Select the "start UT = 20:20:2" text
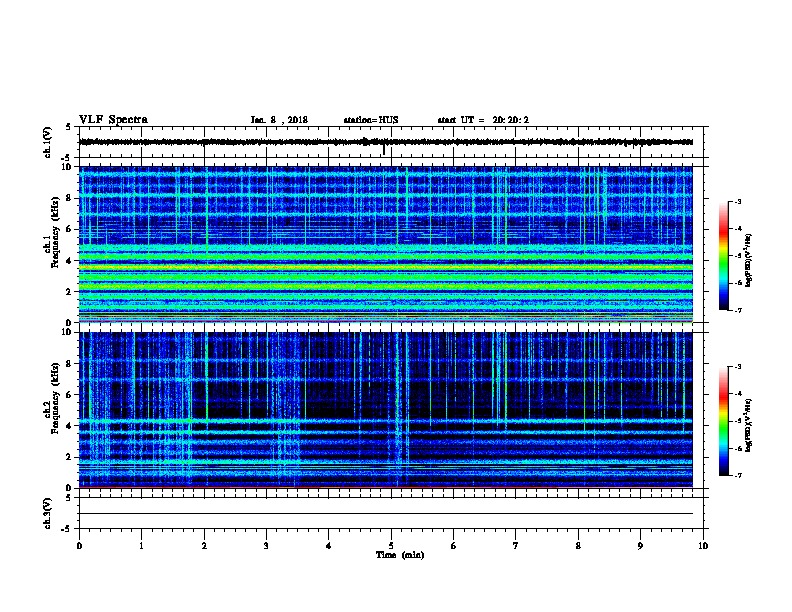The width and height of the screenshot is (792, 612). tap(483, 120)
